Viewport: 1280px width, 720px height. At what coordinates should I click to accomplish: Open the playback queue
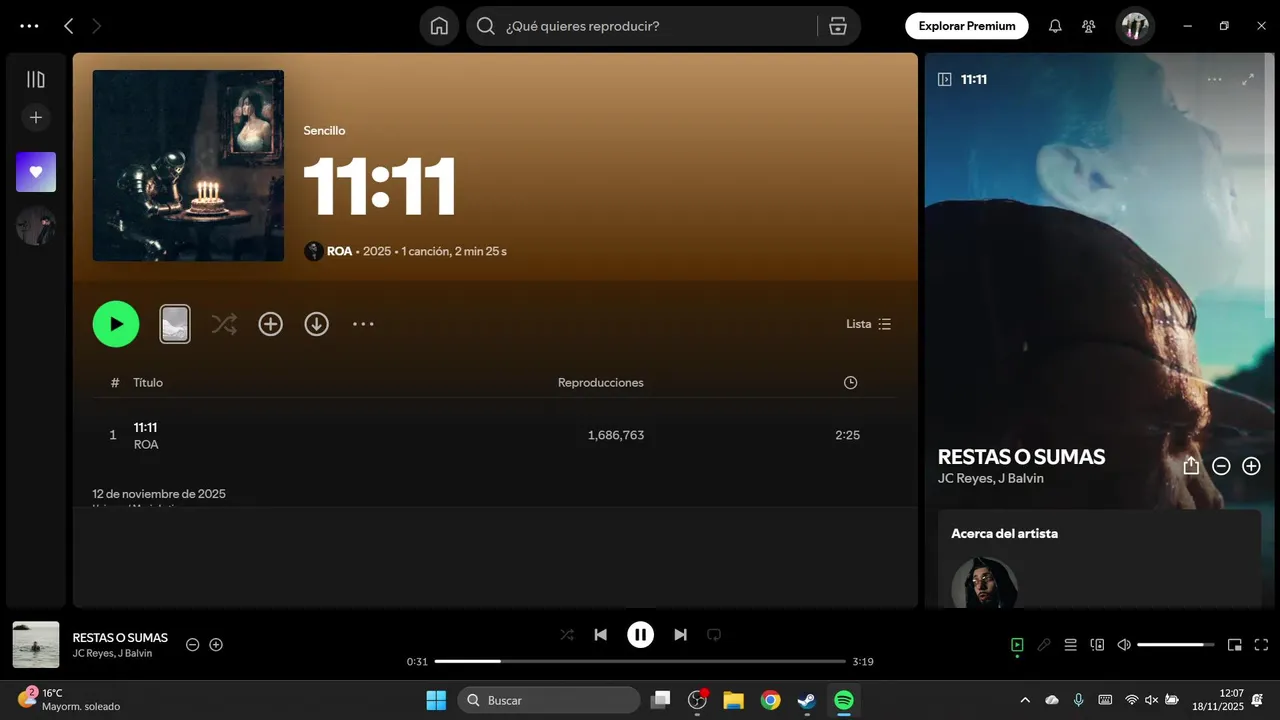tap(1070, 645)
